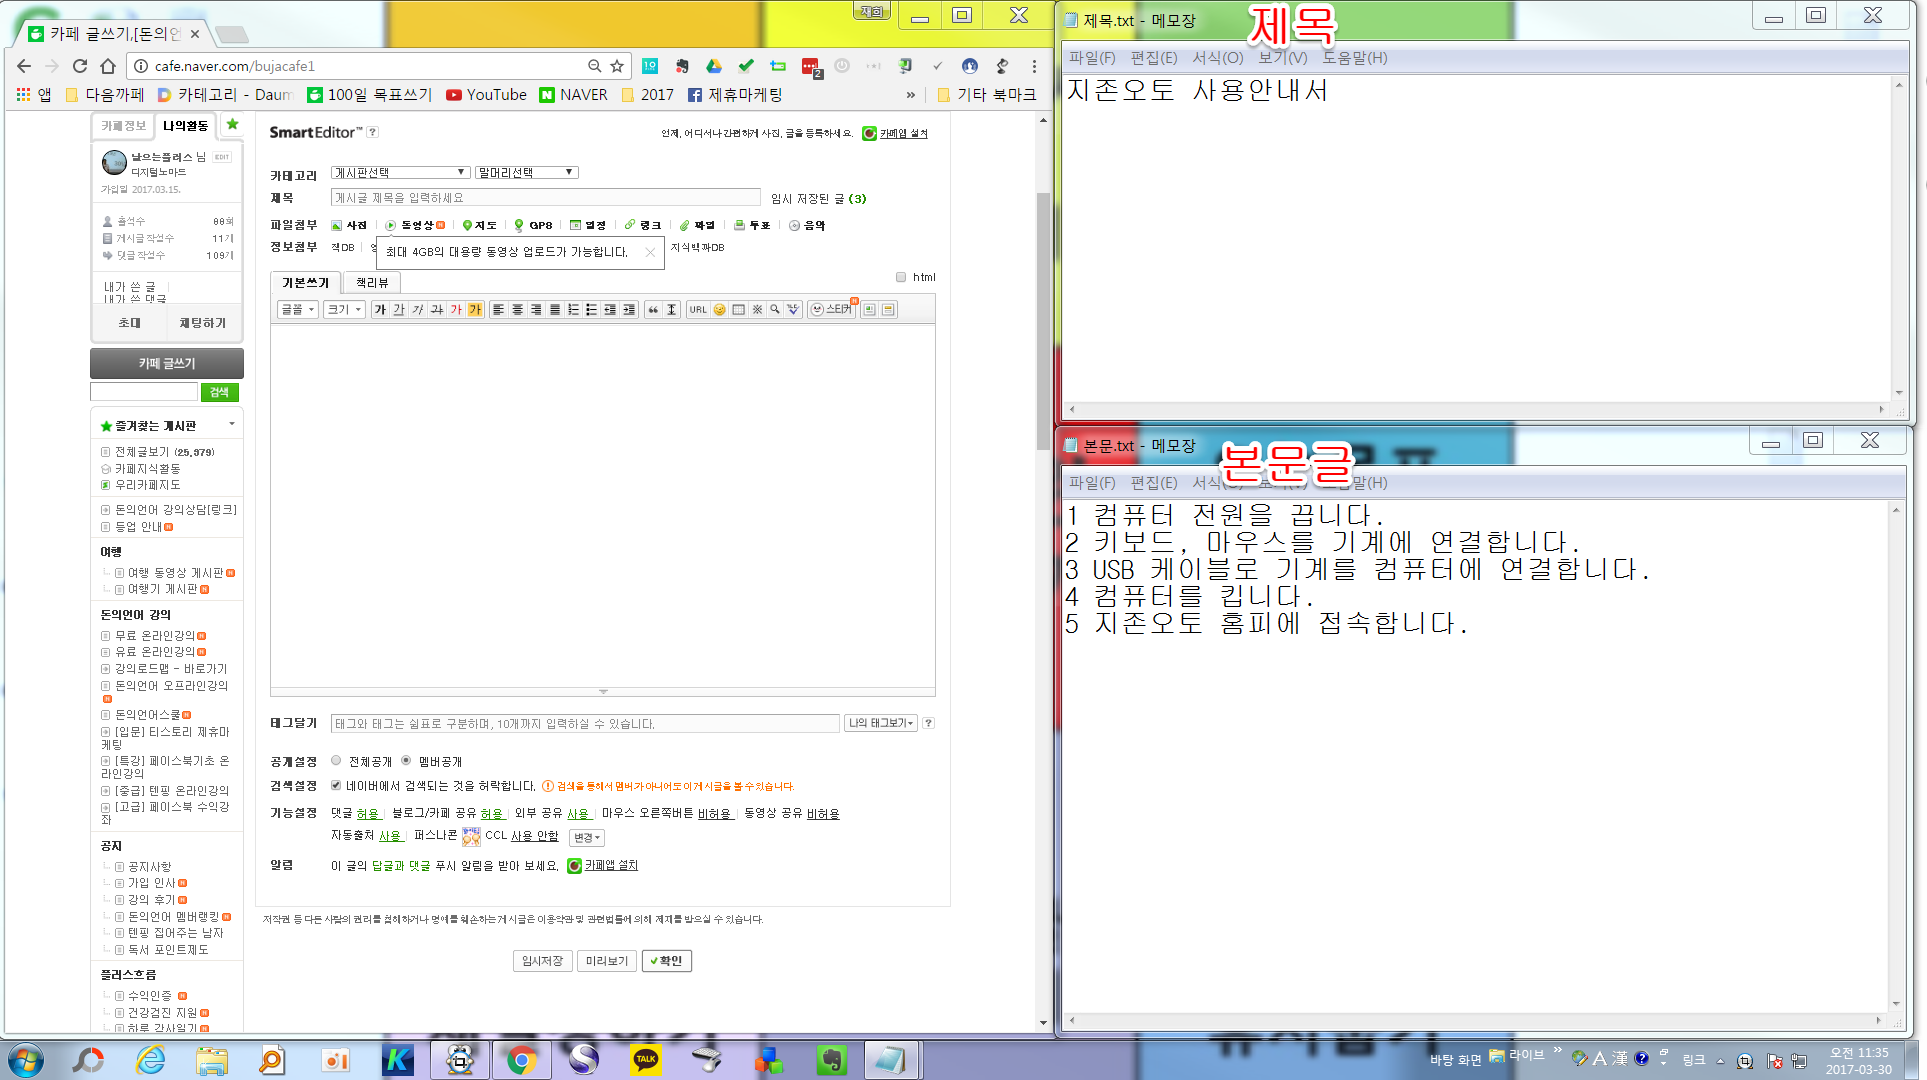Insert an emoticon via smiley icon
The height and width of the screenshot is (1080, 1927).
point(719,310)
